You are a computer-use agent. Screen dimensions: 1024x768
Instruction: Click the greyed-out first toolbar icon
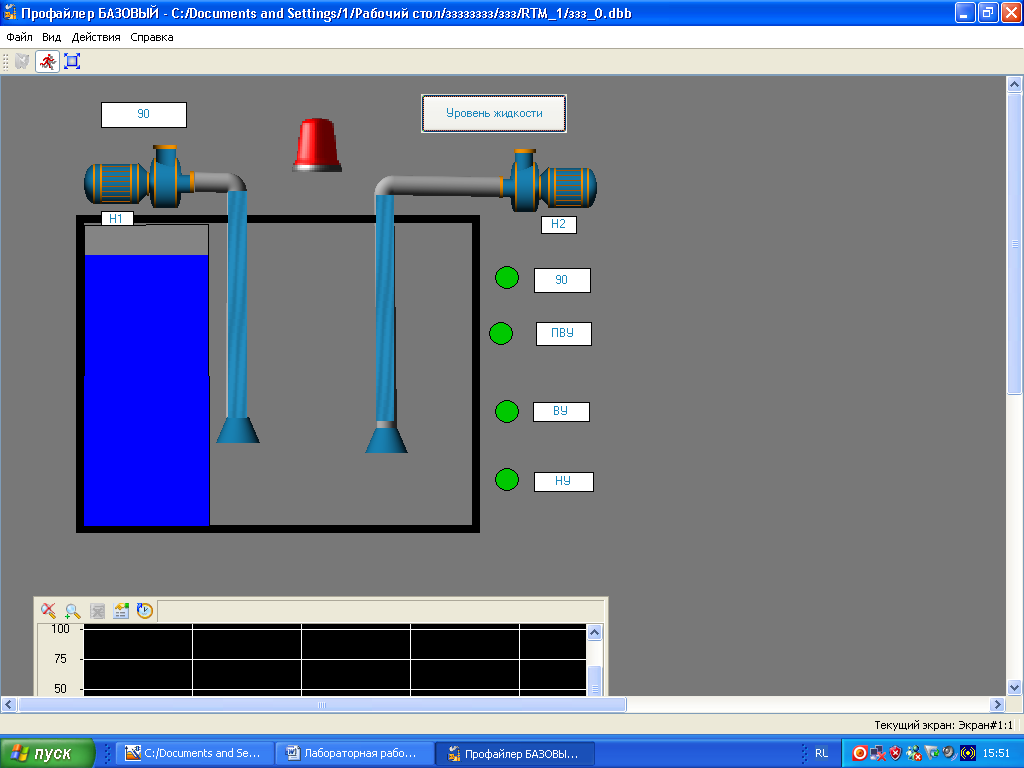point(22,61)
